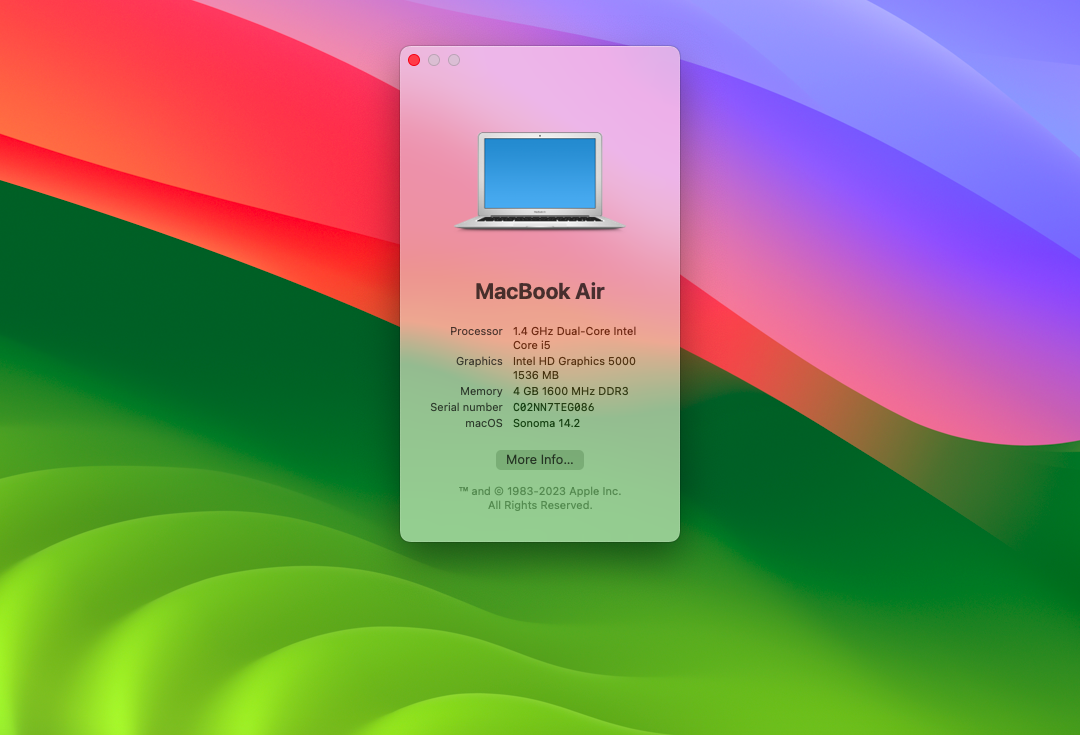This screenshot has width=1080, height=735.
Task: Click the 1983-2023 Apple Inc. copyright text
Action: coord(539,491)
